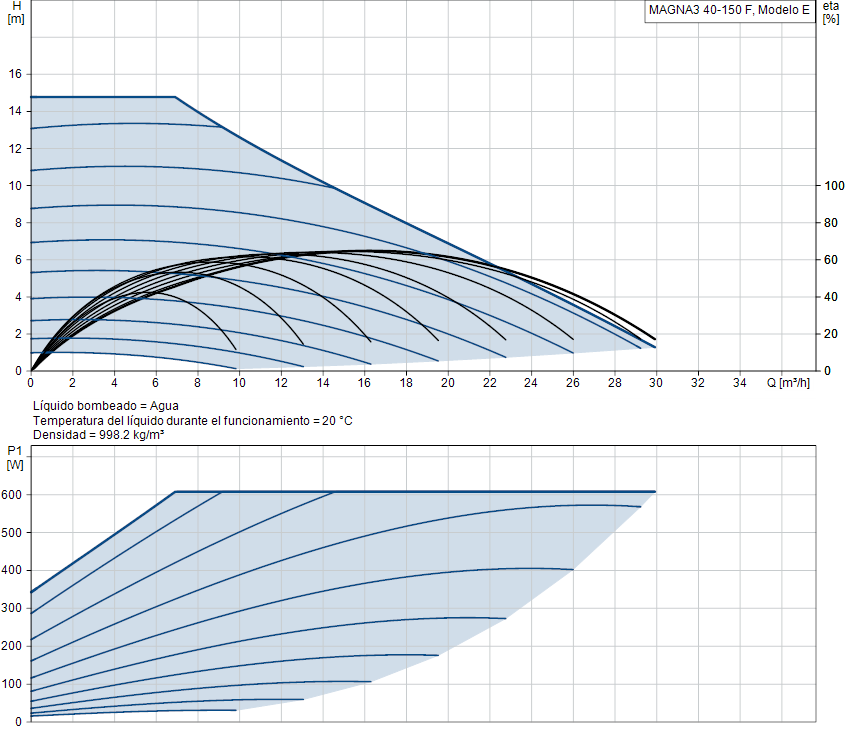The image size is (847, 742).
Task: Click the 100 tick on power axis
Action: pyautogui.click(x=11, y=684)
